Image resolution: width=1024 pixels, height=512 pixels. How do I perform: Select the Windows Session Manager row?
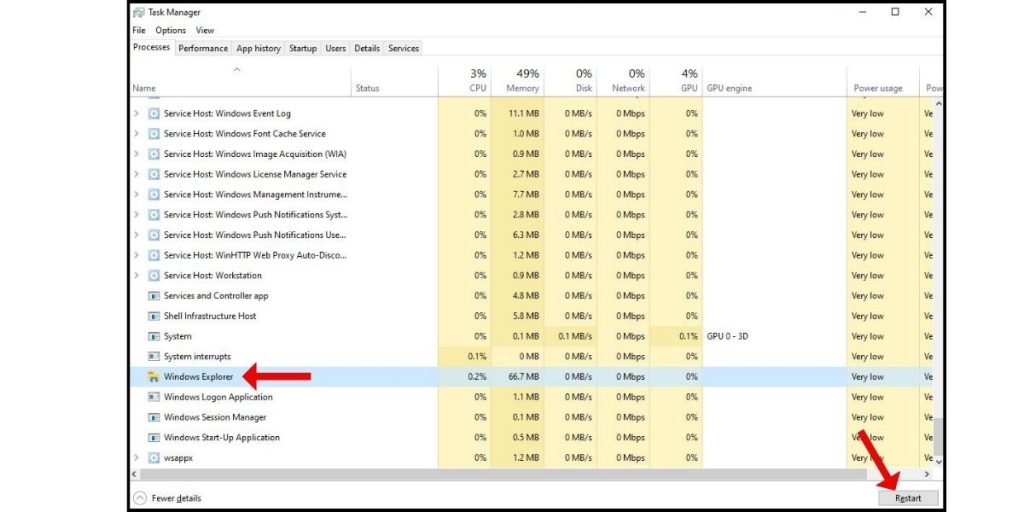click(x=532, y=417)
